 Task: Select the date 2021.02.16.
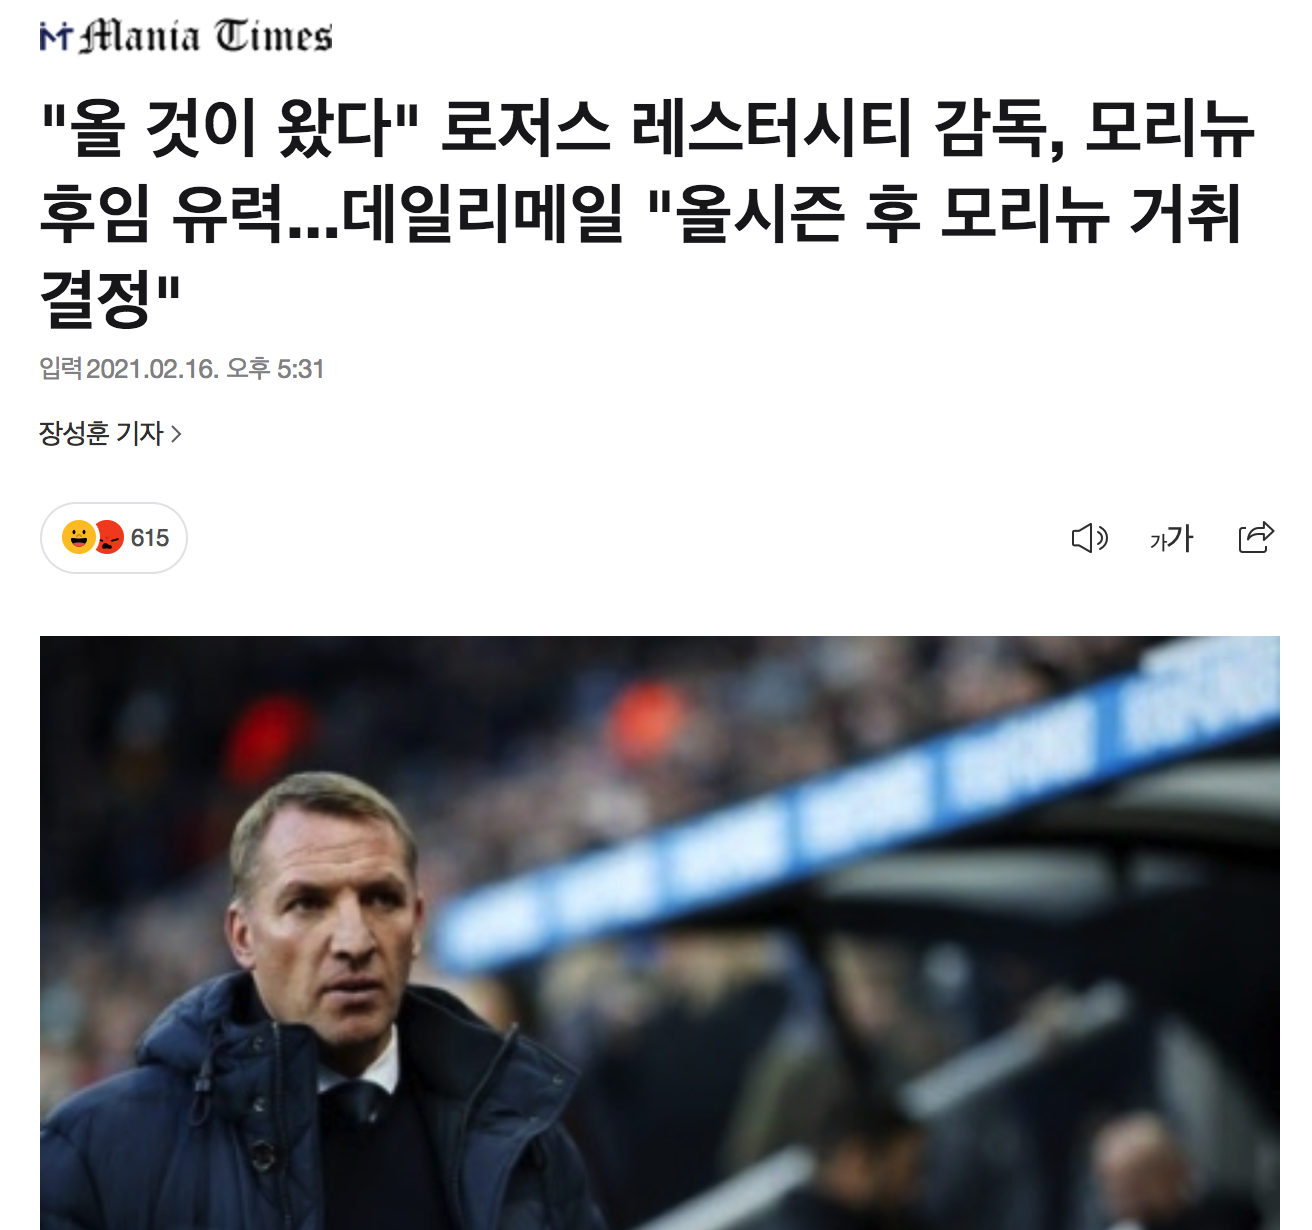click(x=152, y=369)
